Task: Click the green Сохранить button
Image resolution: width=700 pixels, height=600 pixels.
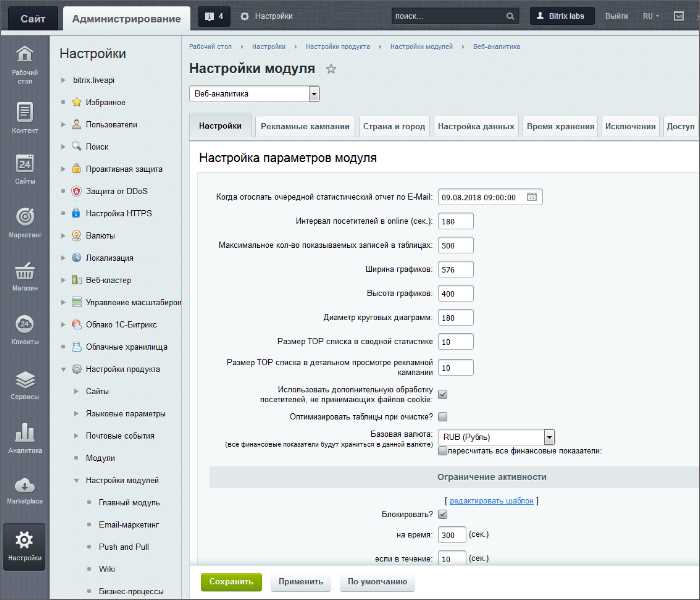Action: click(x=231, y=582)
